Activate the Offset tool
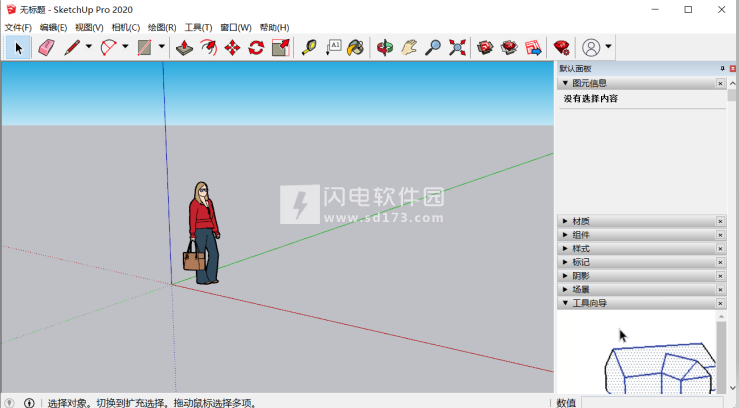739x408 pixels. [208, 48]
